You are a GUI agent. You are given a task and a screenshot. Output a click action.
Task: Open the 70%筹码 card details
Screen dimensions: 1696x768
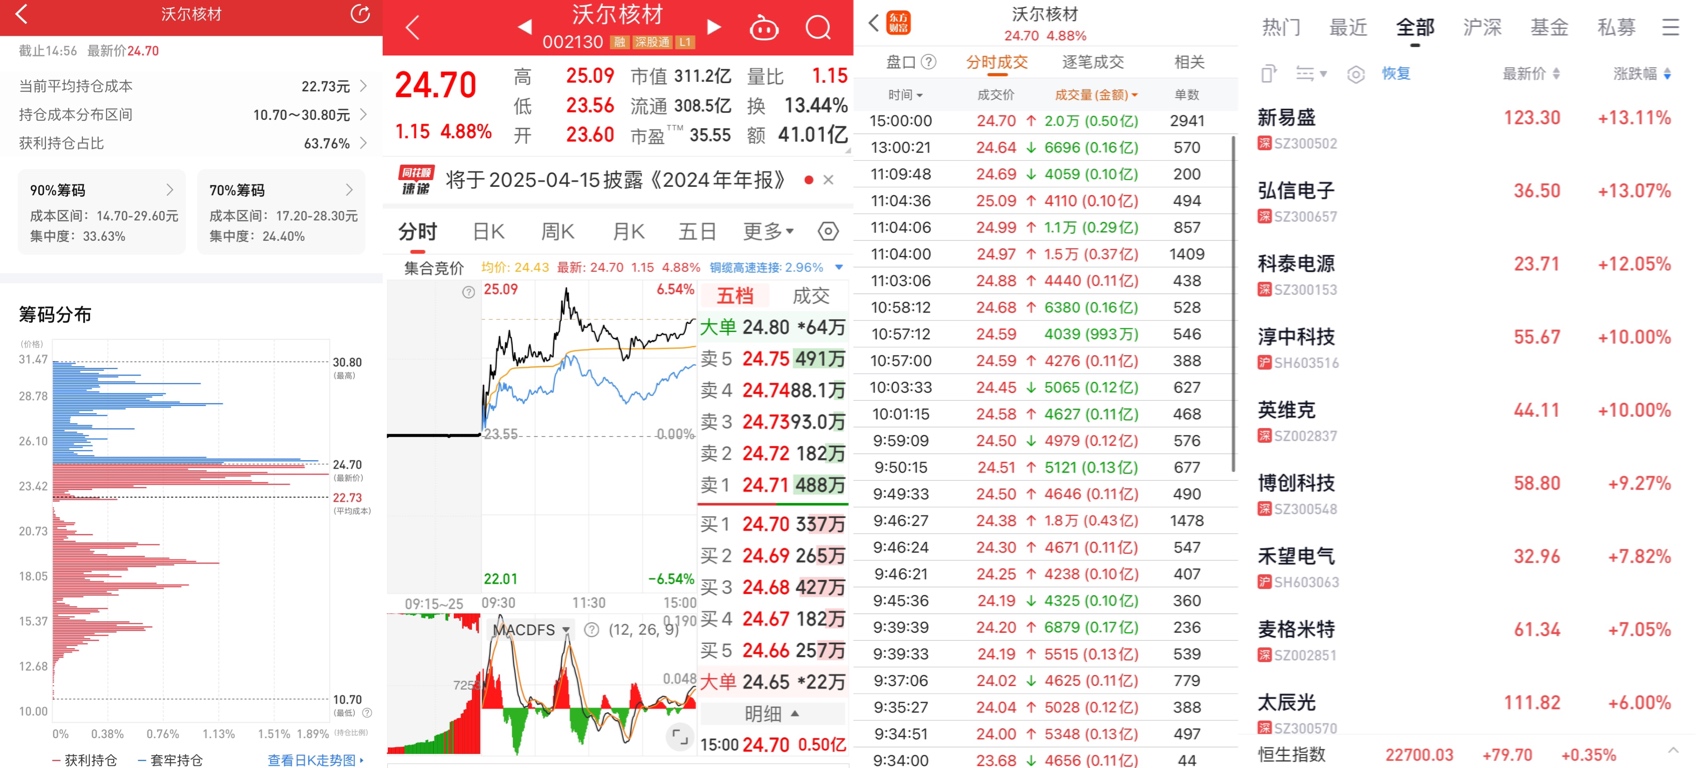click(x=281, y=212)
